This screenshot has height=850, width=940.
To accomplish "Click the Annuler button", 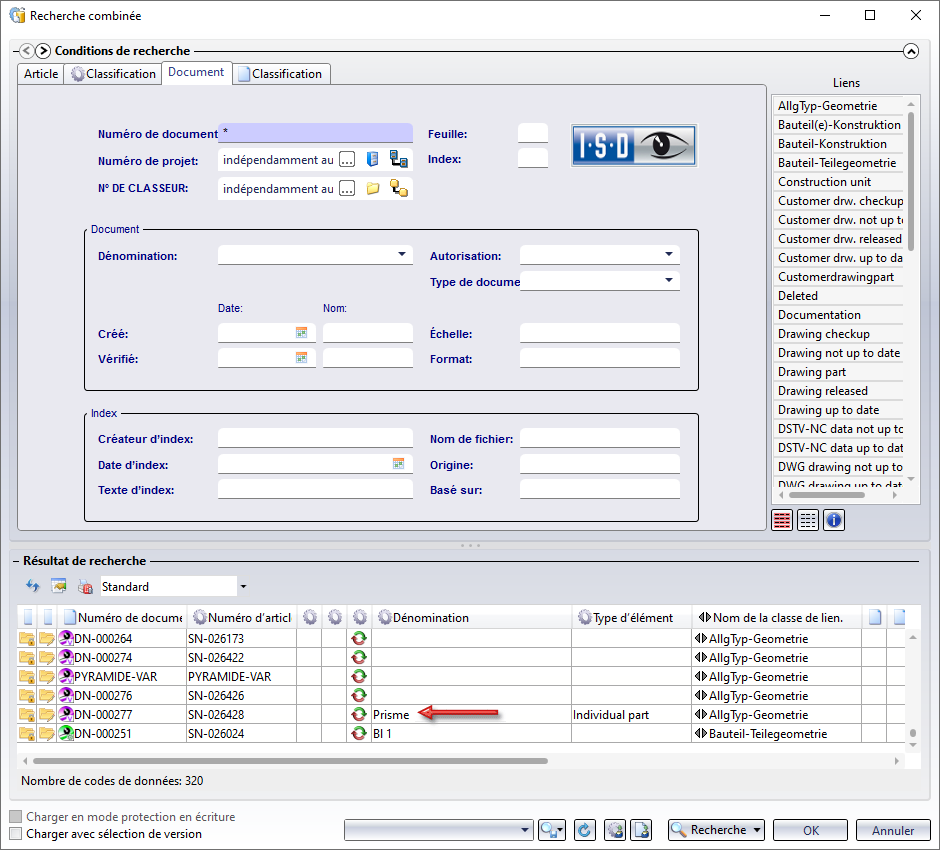I will click(x=892, y=830).
